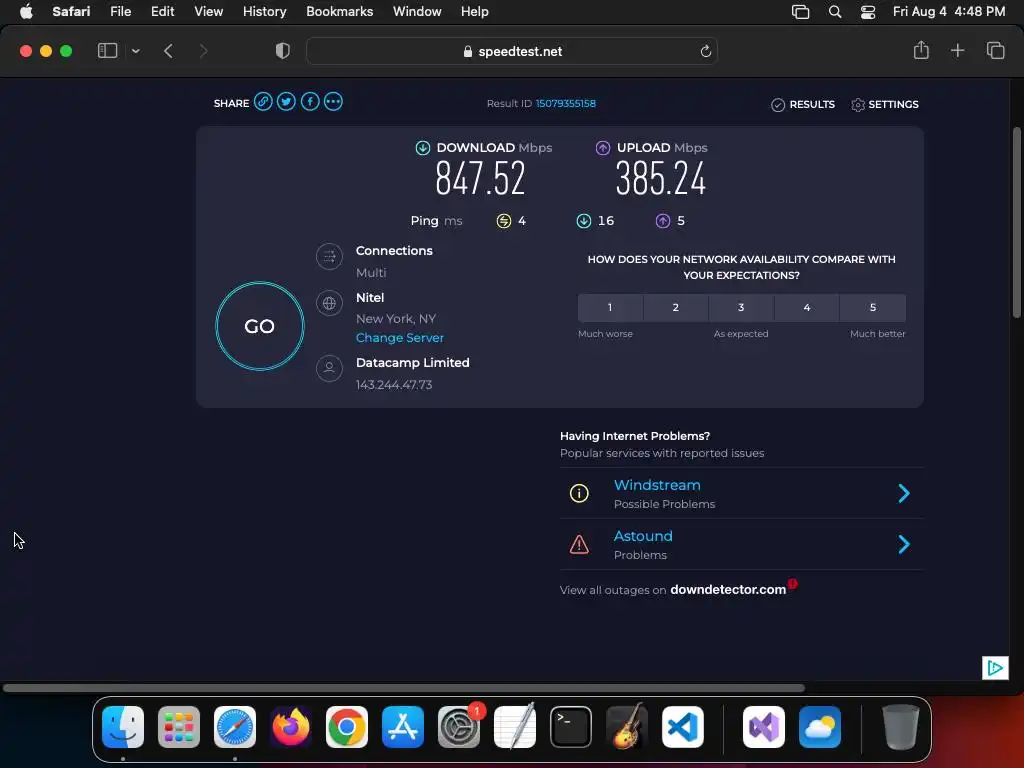Open the History menu
Screen dimensions: 1024x768
coord(264,12)
